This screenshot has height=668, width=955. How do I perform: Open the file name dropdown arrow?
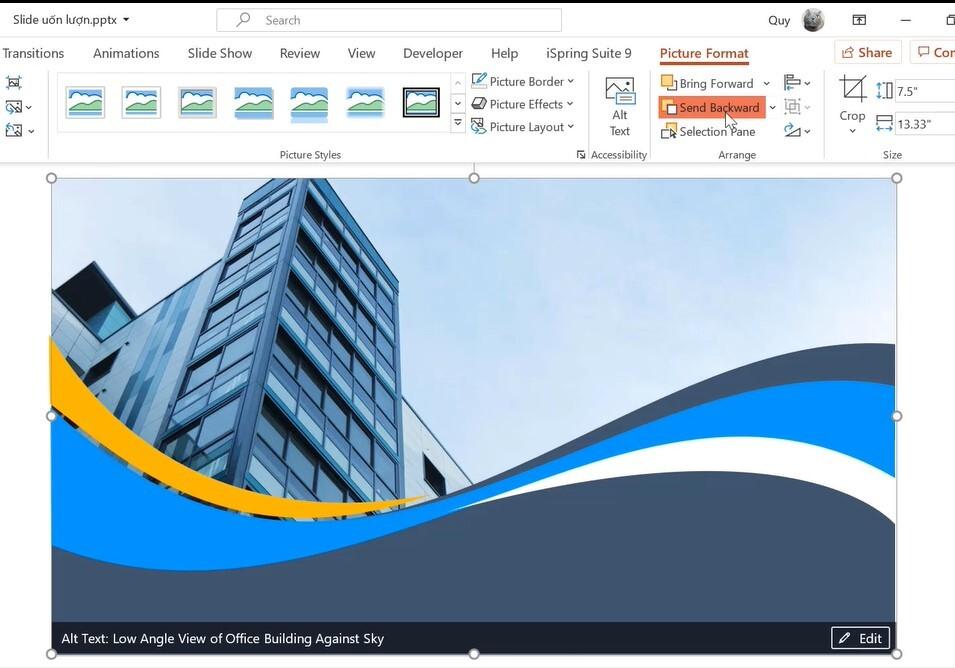click(126, 19)
